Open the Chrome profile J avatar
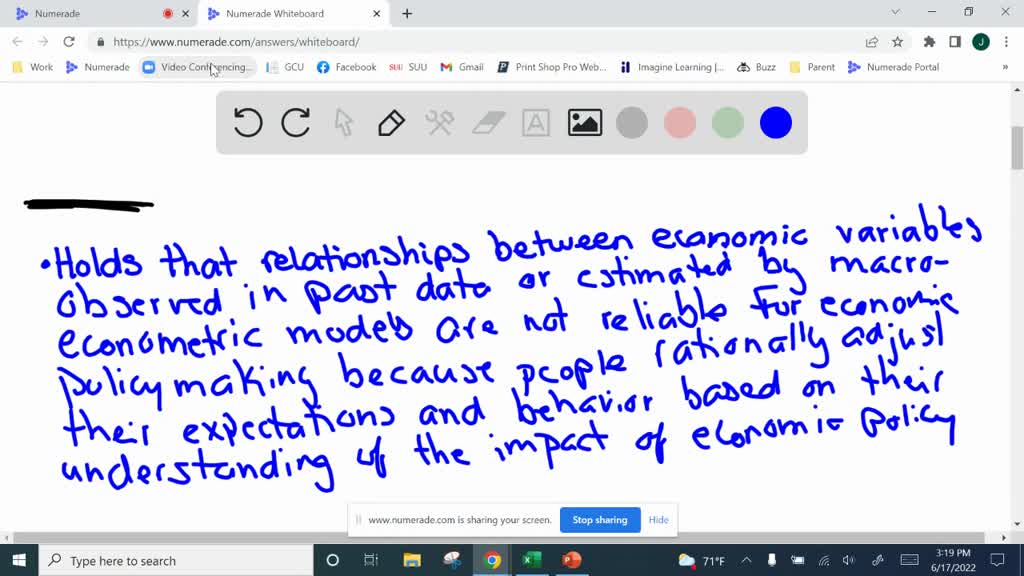This screenshot has width=1024, height=576. coord(981,42)
